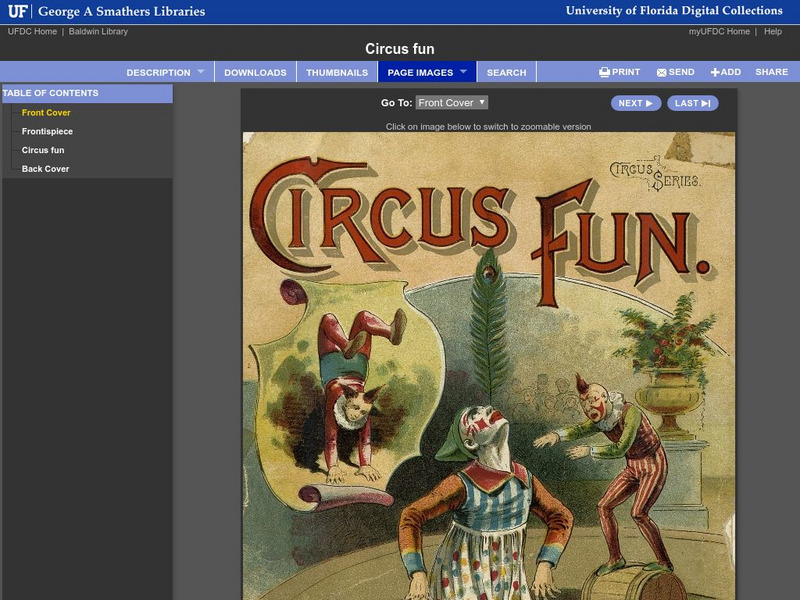Click the UF logo in the header
The width and height of the screenshot is (800, 600).
click(18, 10)
